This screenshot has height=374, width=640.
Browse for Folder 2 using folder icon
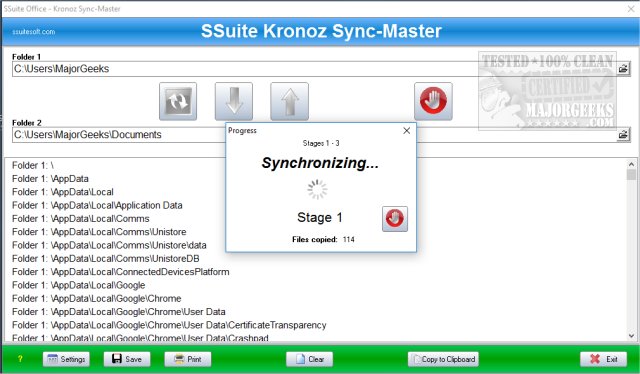click(623, 134)
